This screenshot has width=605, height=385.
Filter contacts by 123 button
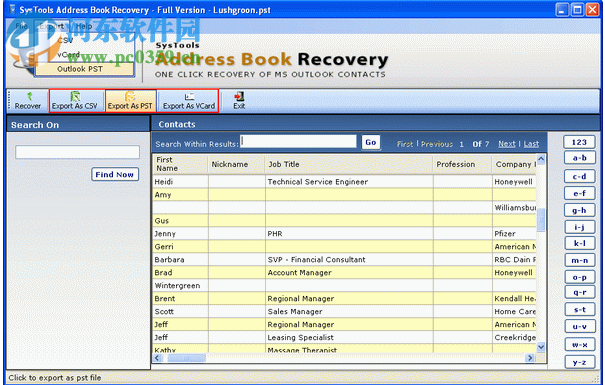point(579,142)
